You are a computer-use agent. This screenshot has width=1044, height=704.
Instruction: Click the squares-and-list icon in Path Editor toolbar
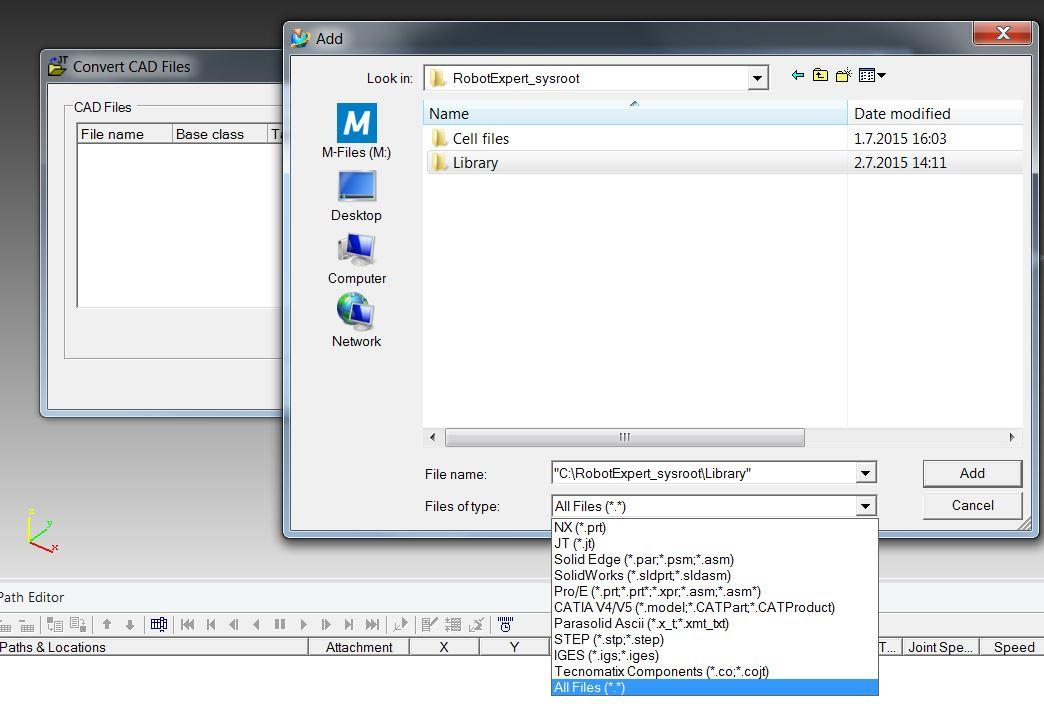click(x=55, y=624)
